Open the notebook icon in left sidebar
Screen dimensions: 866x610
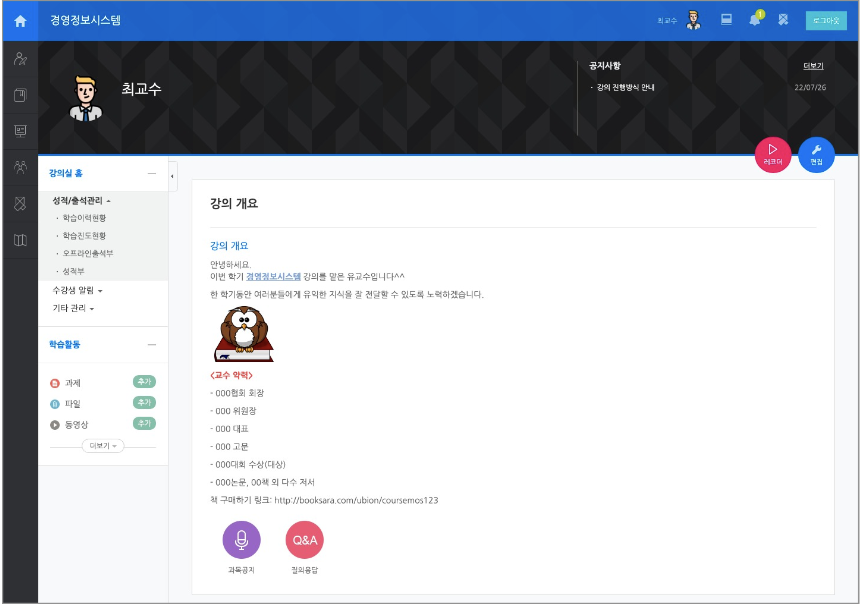(20, 95)
